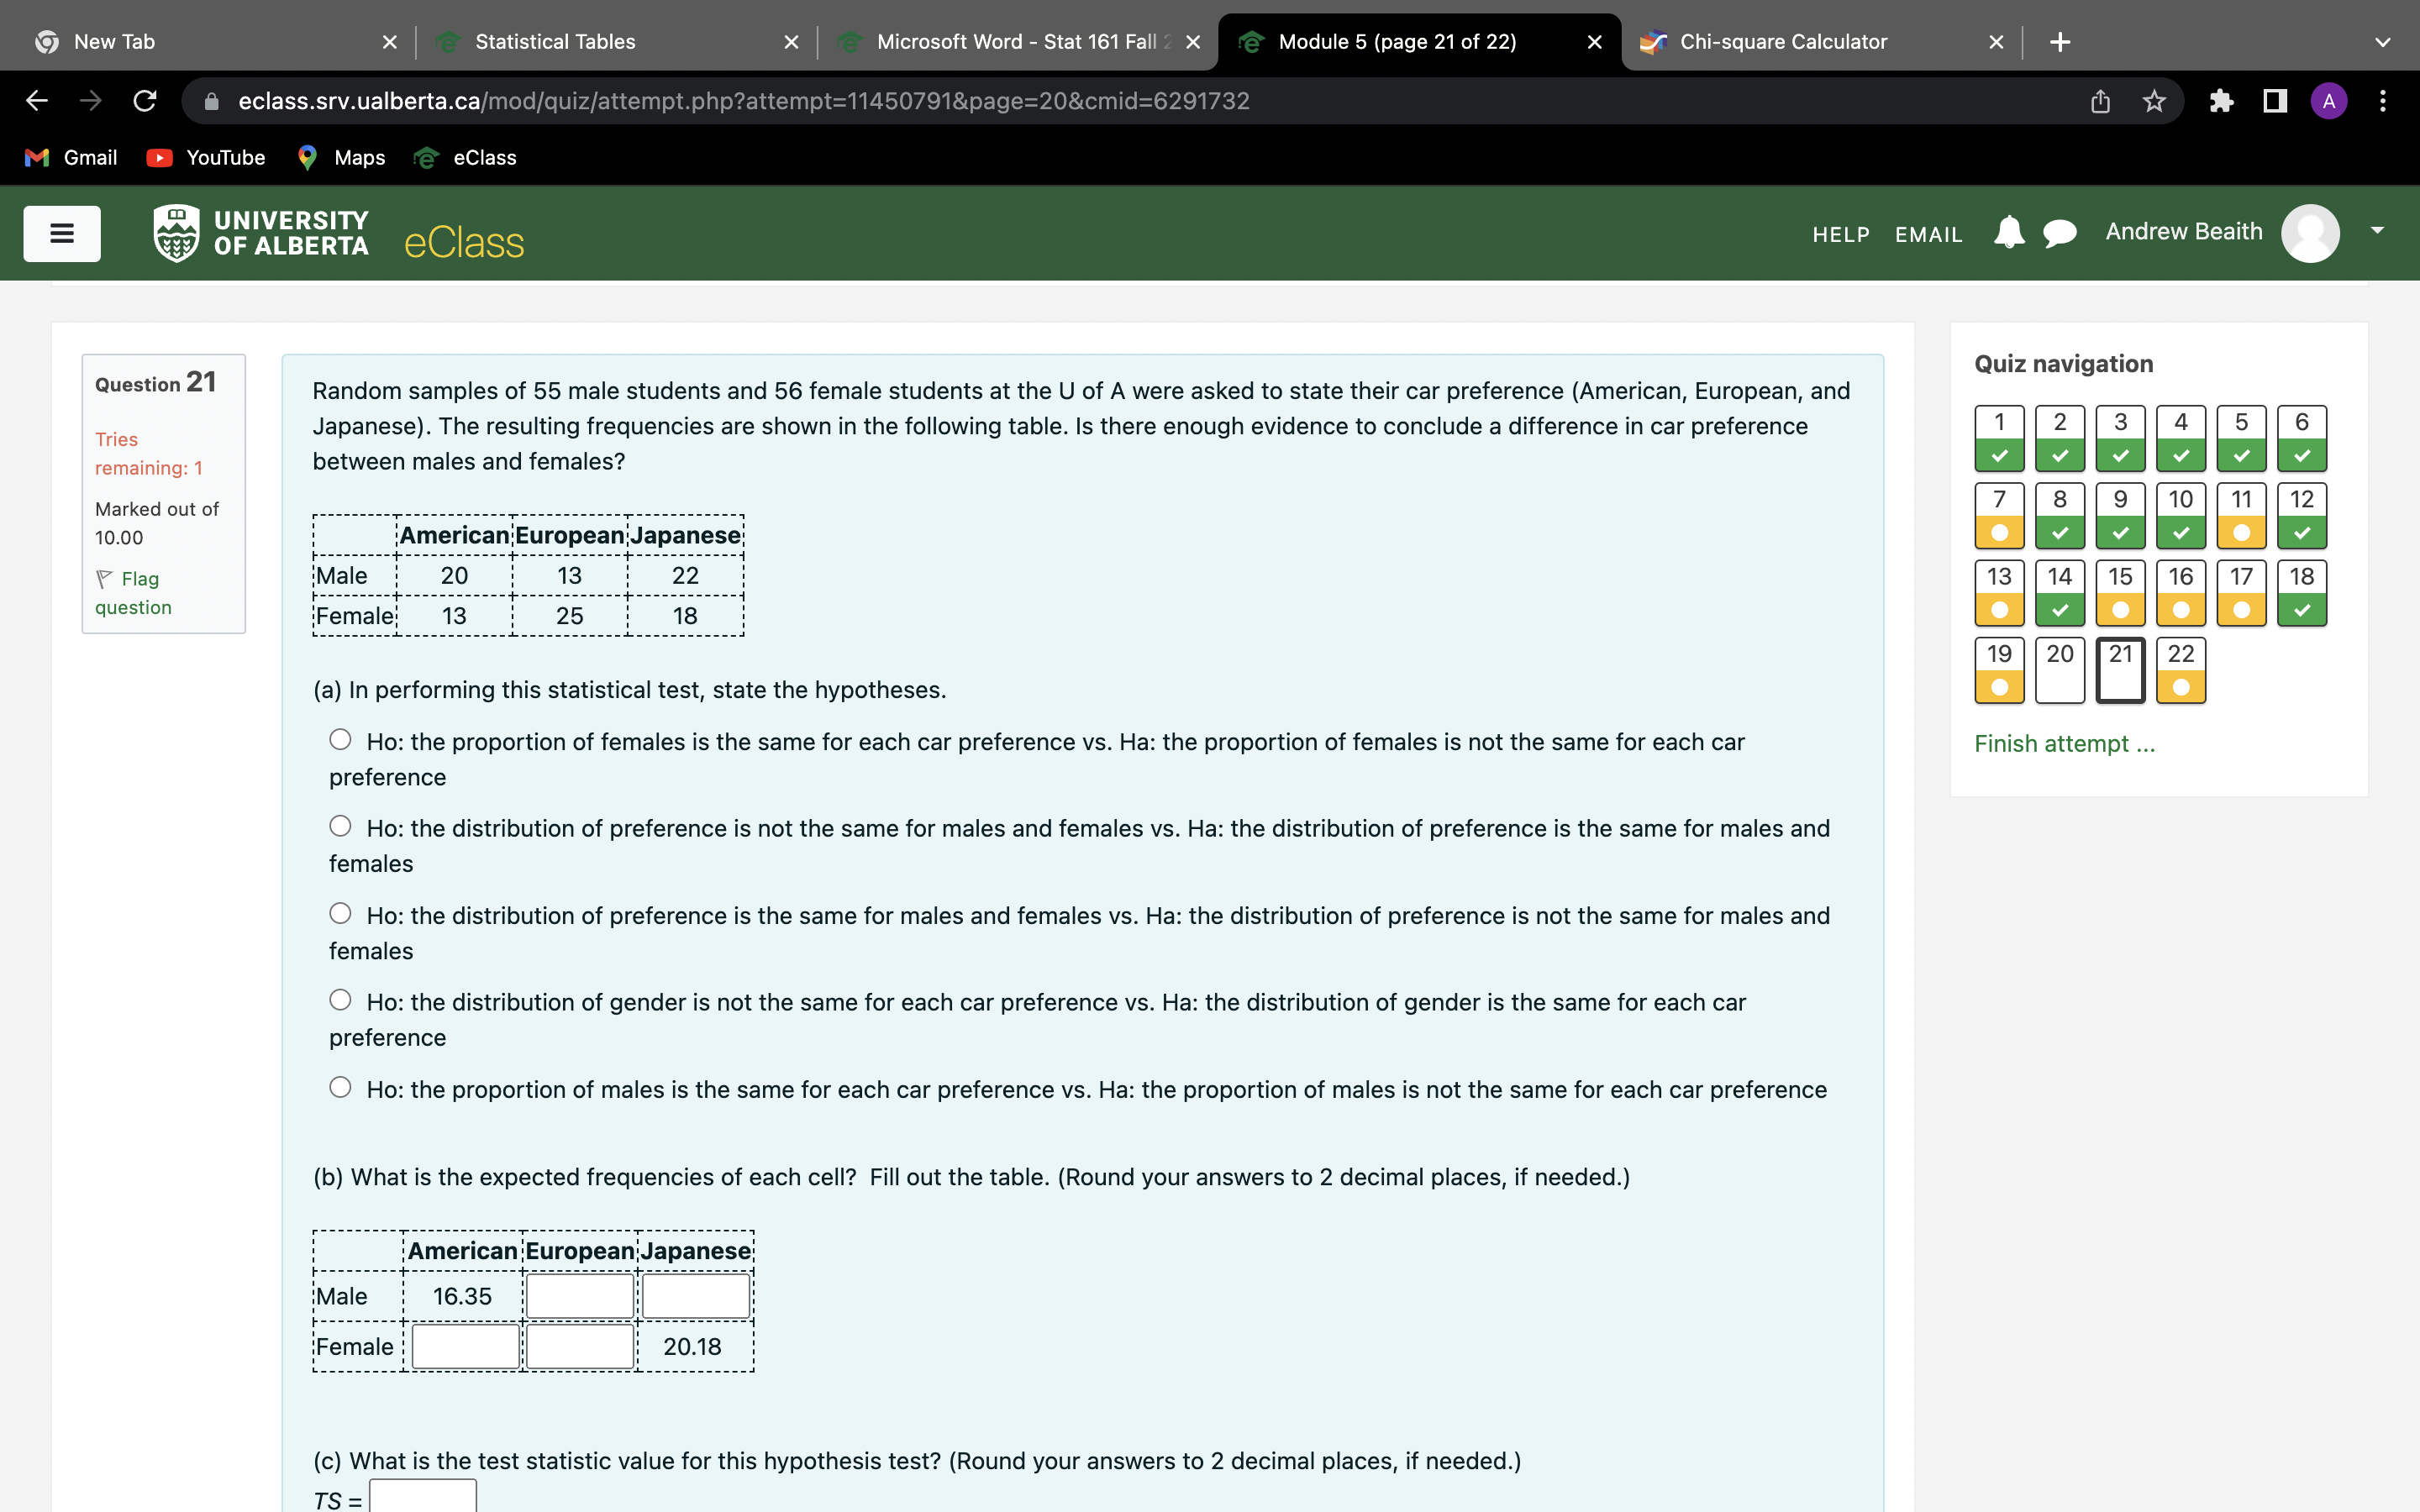
Task: Open notifications via the bell icon
Action: [2009, 232]
